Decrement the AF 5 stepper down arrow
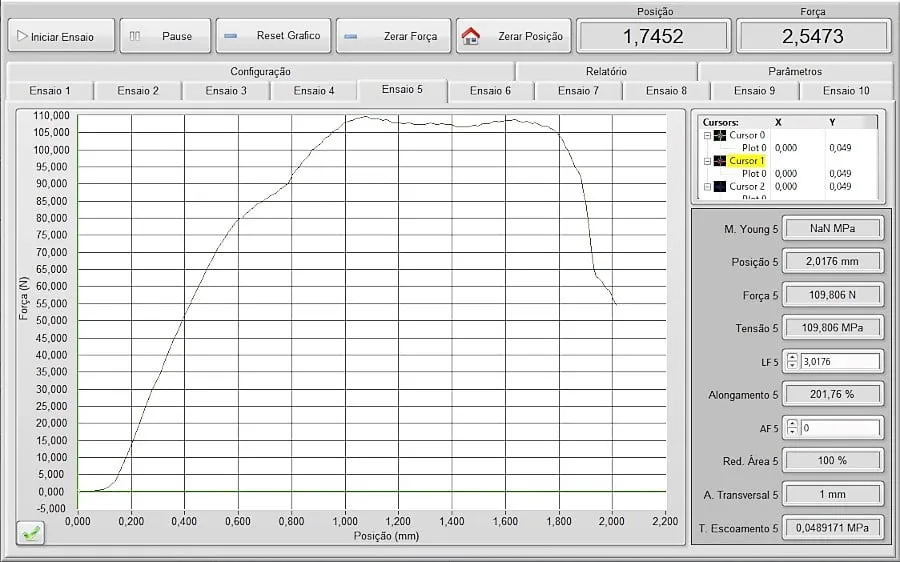The image size is (900, 562). click(793, 432)
